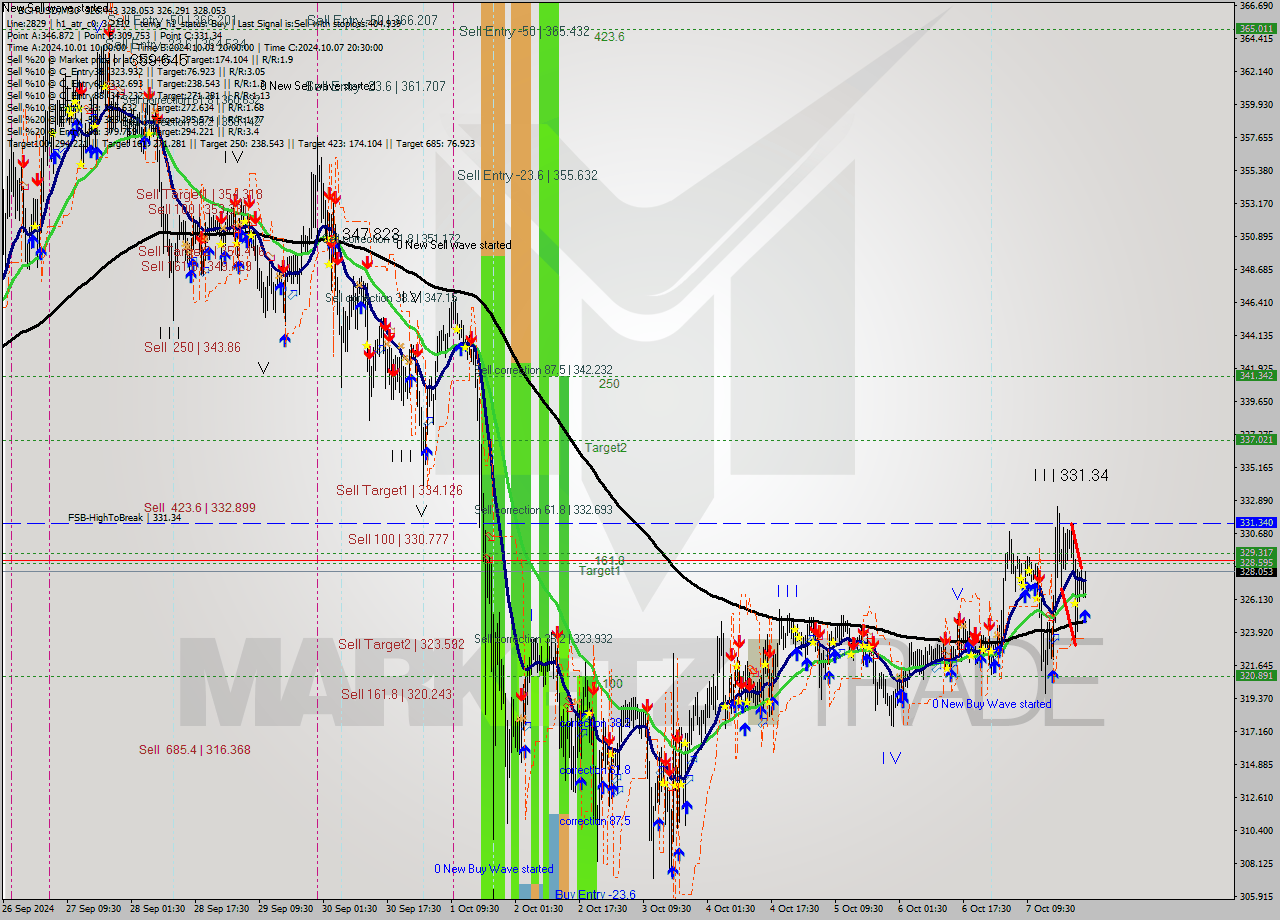The image size is (1280, 920).
Task: Click the 'Sell 685.4 | 316.368' label
Action: click(194, 750)
